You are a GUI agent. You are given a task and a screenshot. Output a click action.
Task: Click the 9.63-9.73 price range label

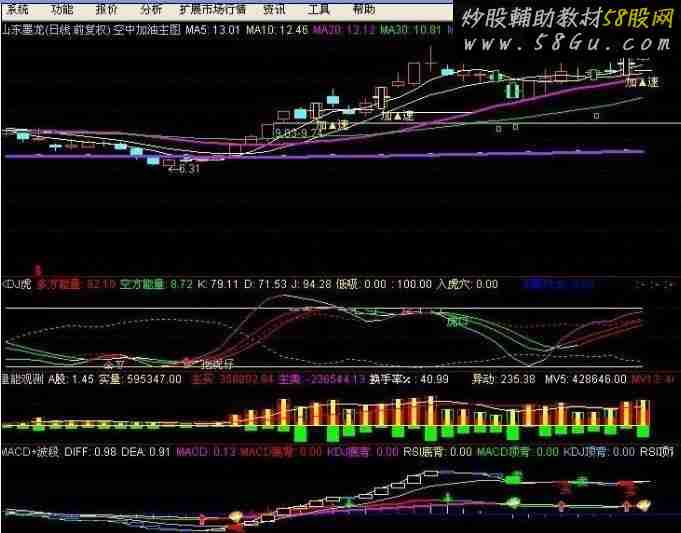(298, 132)
